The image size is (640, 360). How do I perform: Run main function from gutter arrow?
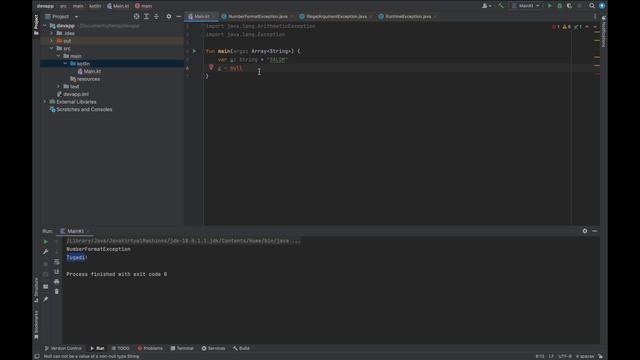tap(194, 51)
